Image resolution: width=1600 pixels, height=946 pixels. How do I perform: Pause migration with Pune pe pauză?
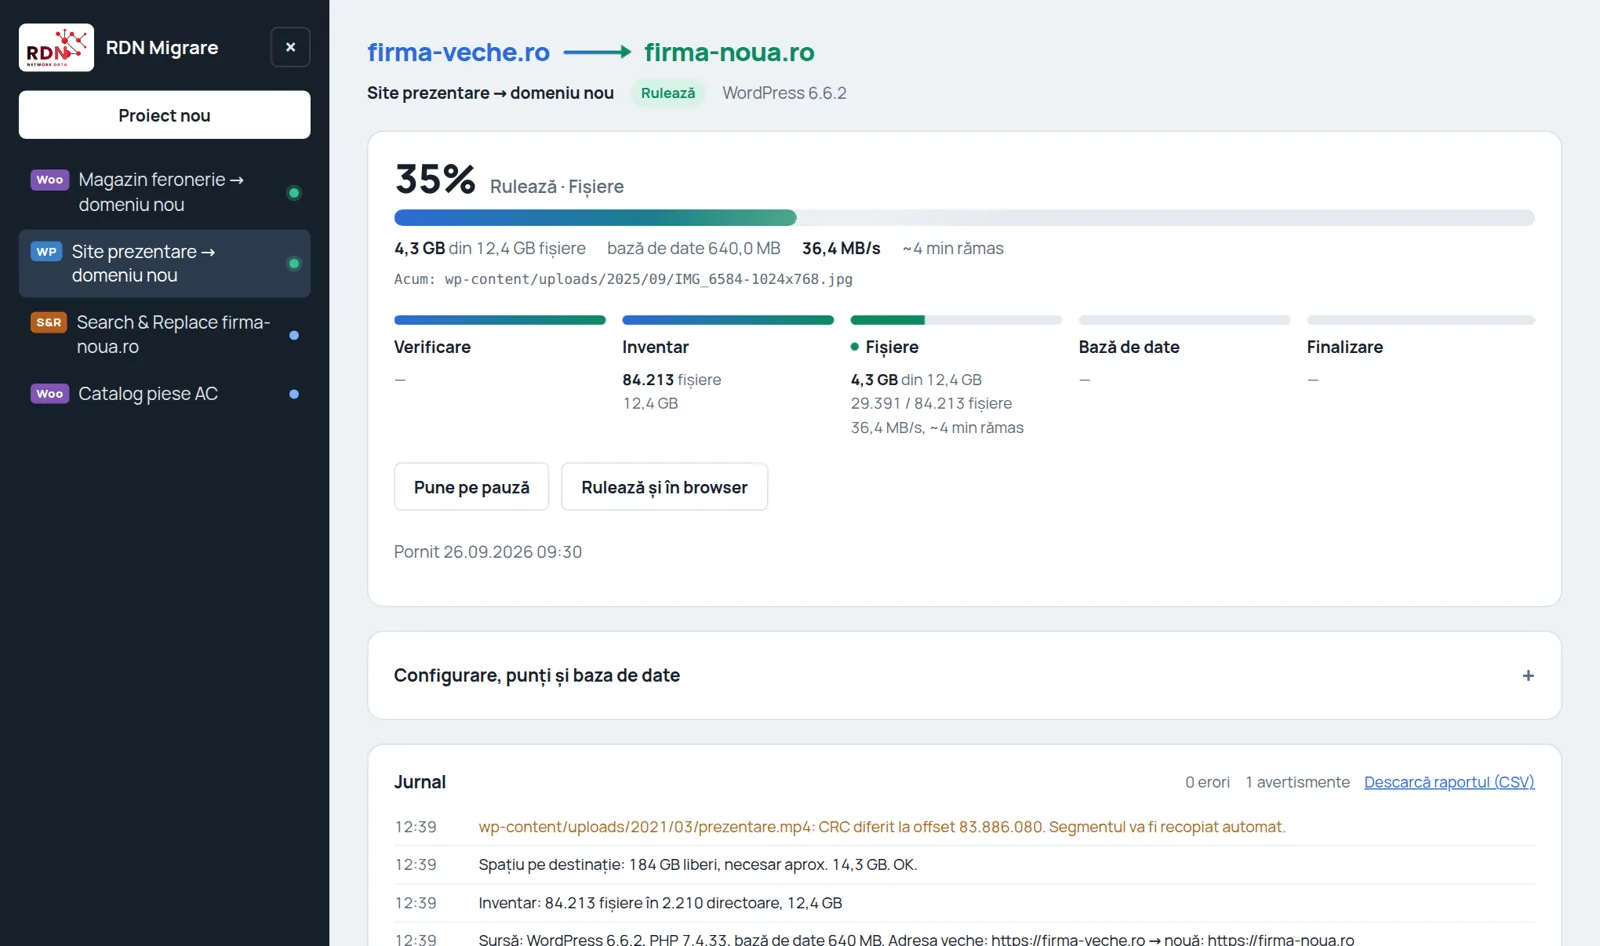(471, 487)
